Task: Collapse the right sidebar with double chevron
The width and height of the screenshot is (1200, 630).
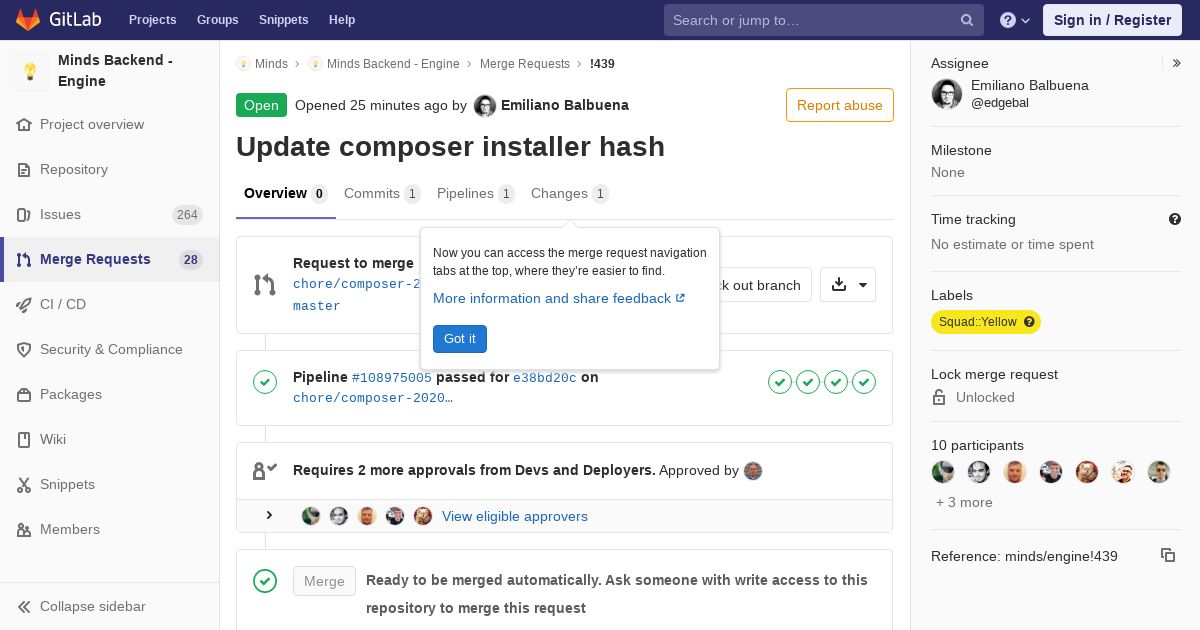Action: 1177,63
